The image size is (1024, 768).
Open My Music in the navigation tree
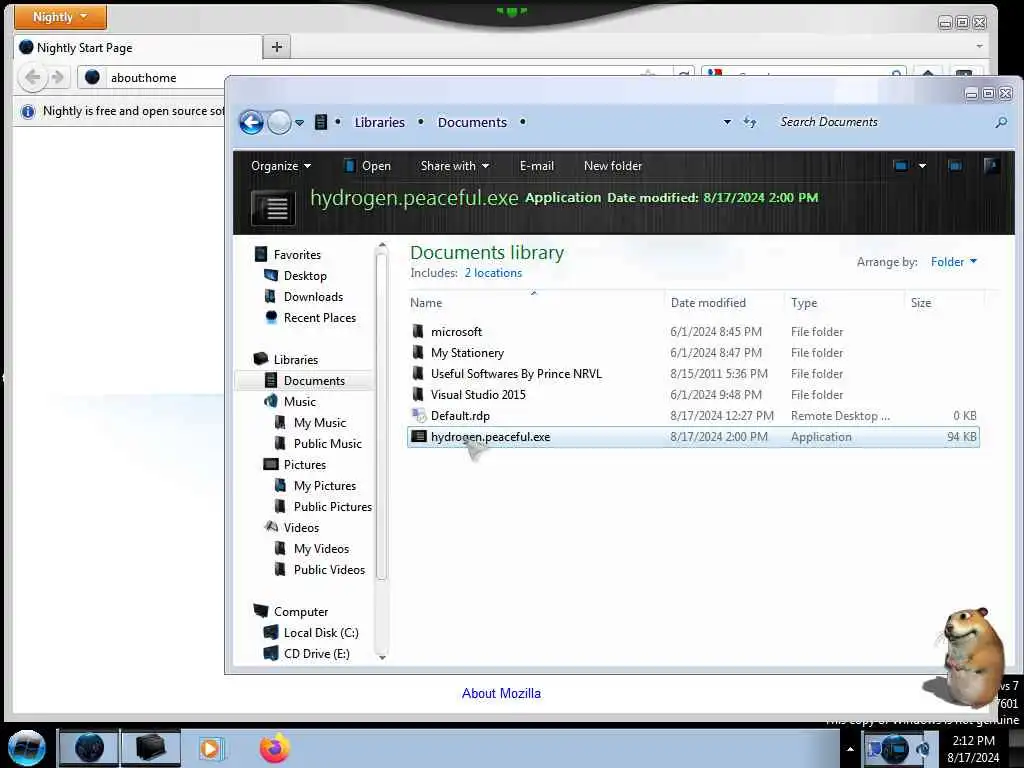point(319,423)
